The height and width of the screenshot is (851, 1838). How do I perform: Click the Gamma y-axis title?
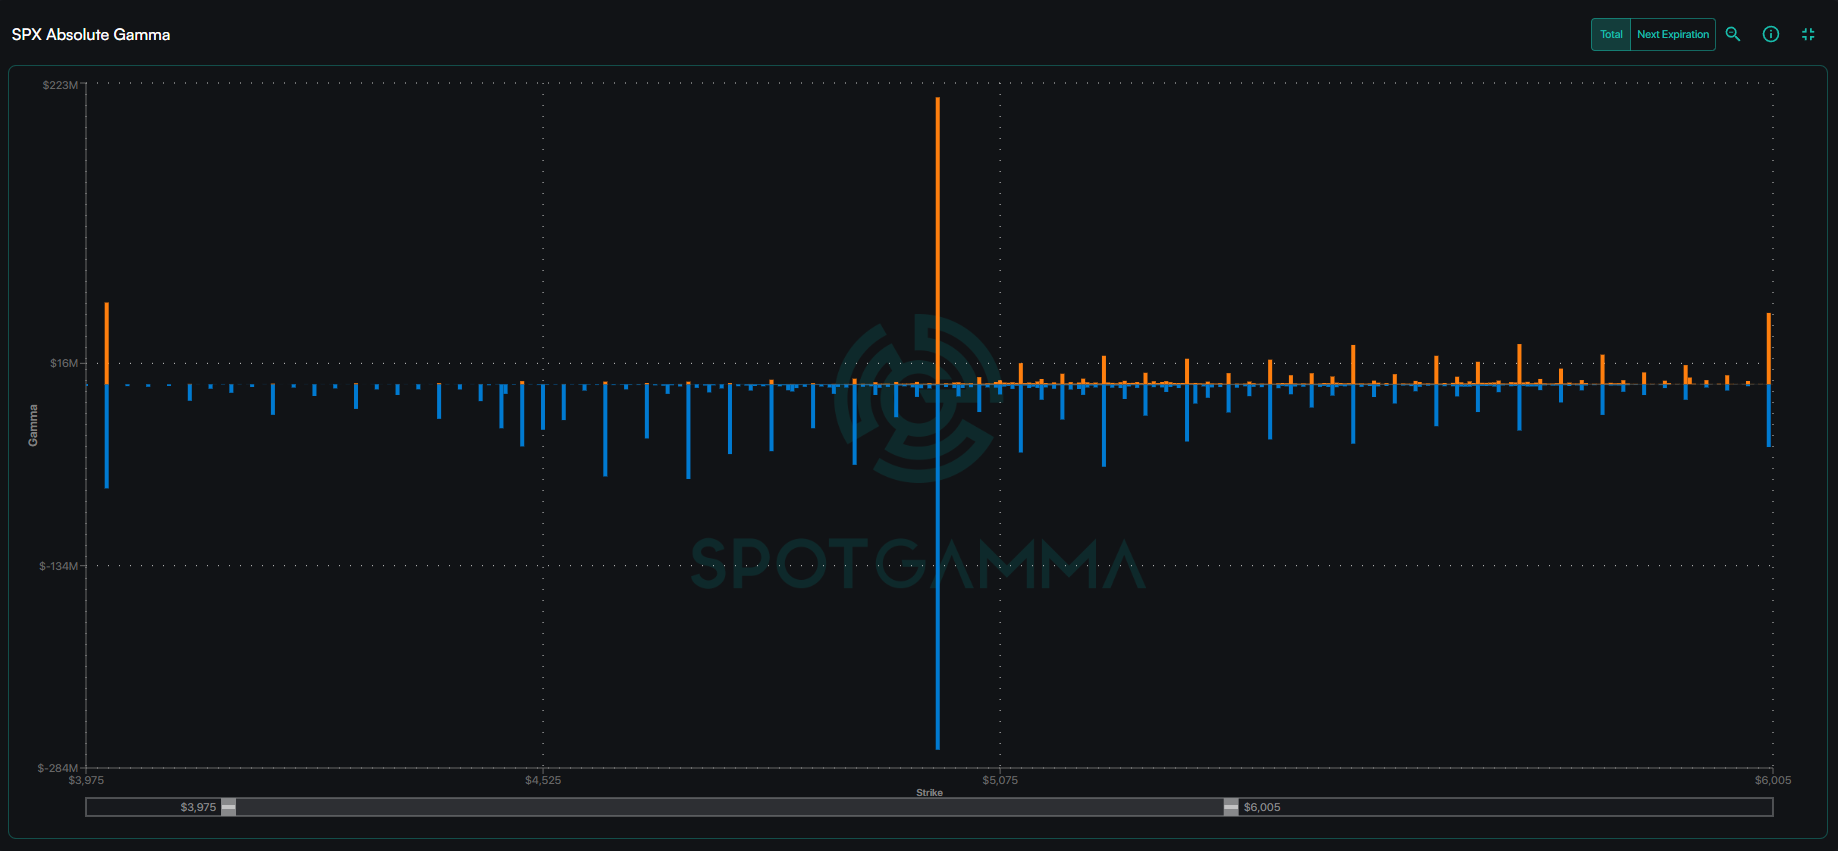[33, 425]
